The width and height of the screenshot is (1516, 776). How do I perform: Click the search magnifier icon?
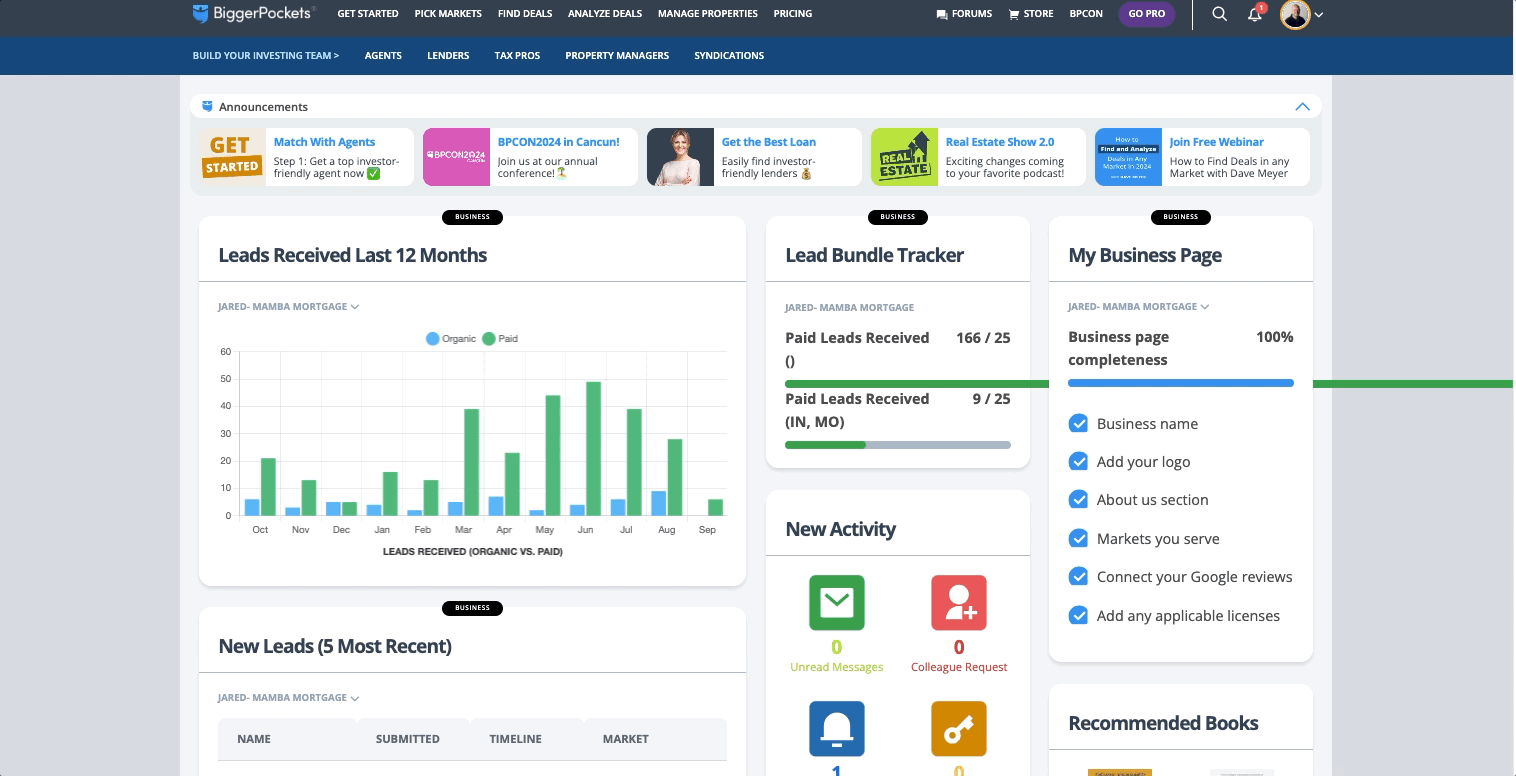point(1219,14)
